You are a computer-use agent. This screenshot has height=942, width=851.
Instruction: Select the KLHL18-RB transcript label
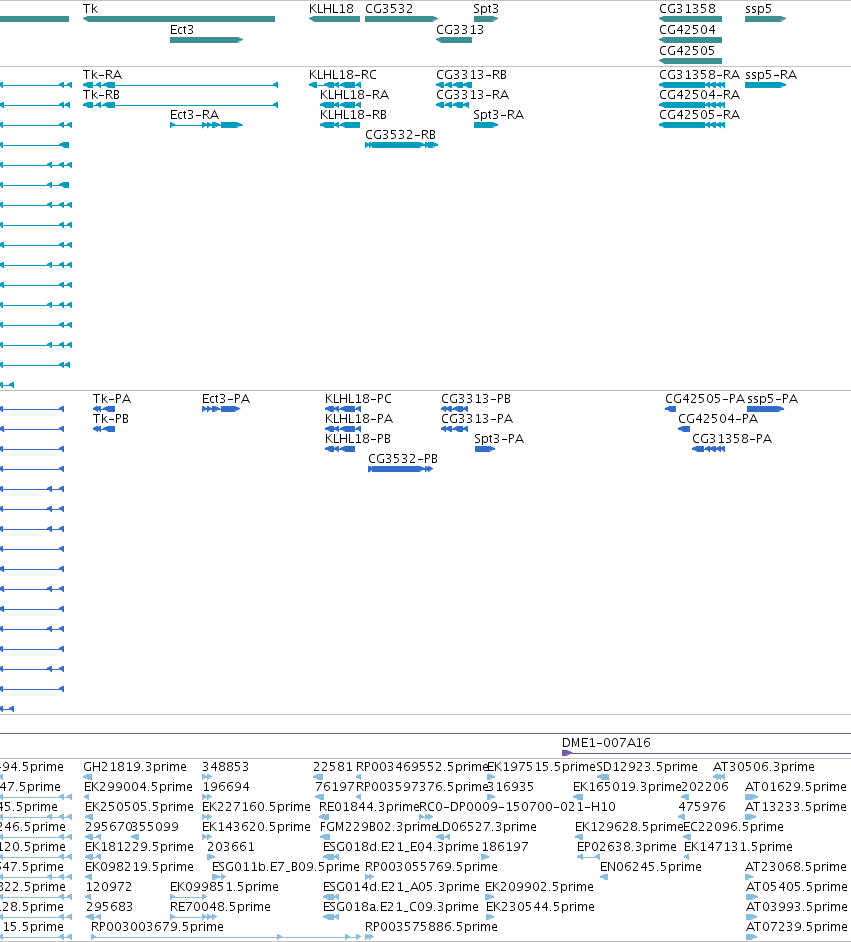[x=353, y=115]
